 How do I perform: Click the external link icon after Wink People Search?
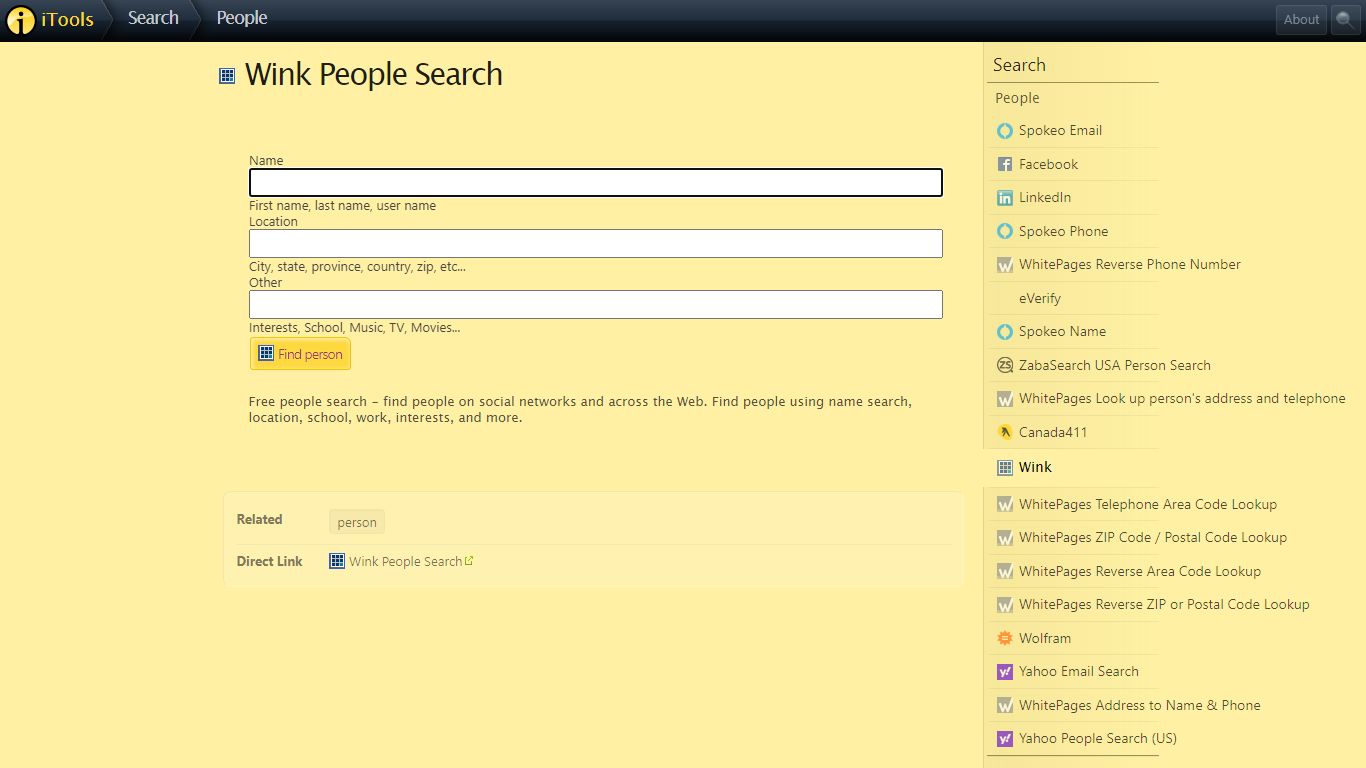pos(469,560)
